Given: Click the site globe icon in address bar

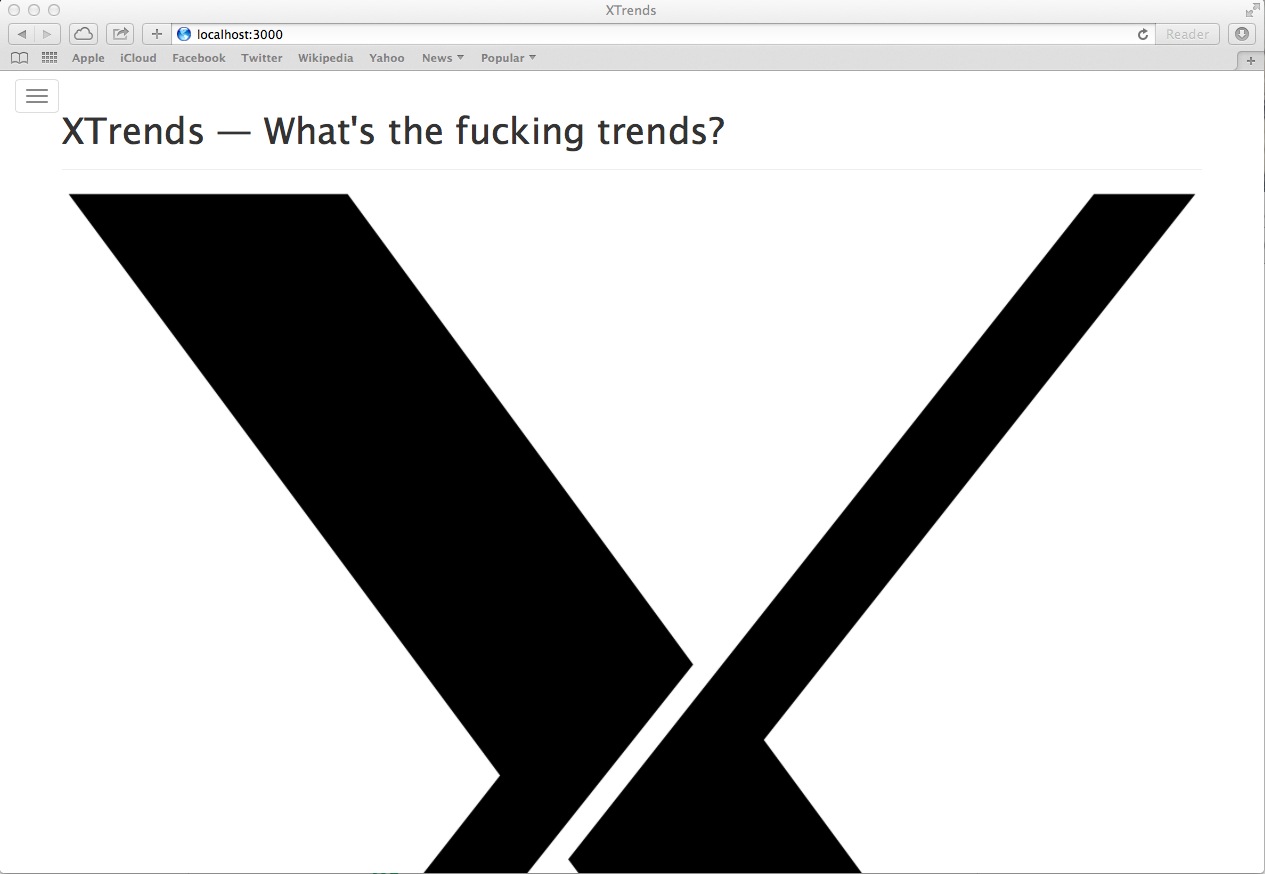Looking at the screenshot, I should pos(184,34).
